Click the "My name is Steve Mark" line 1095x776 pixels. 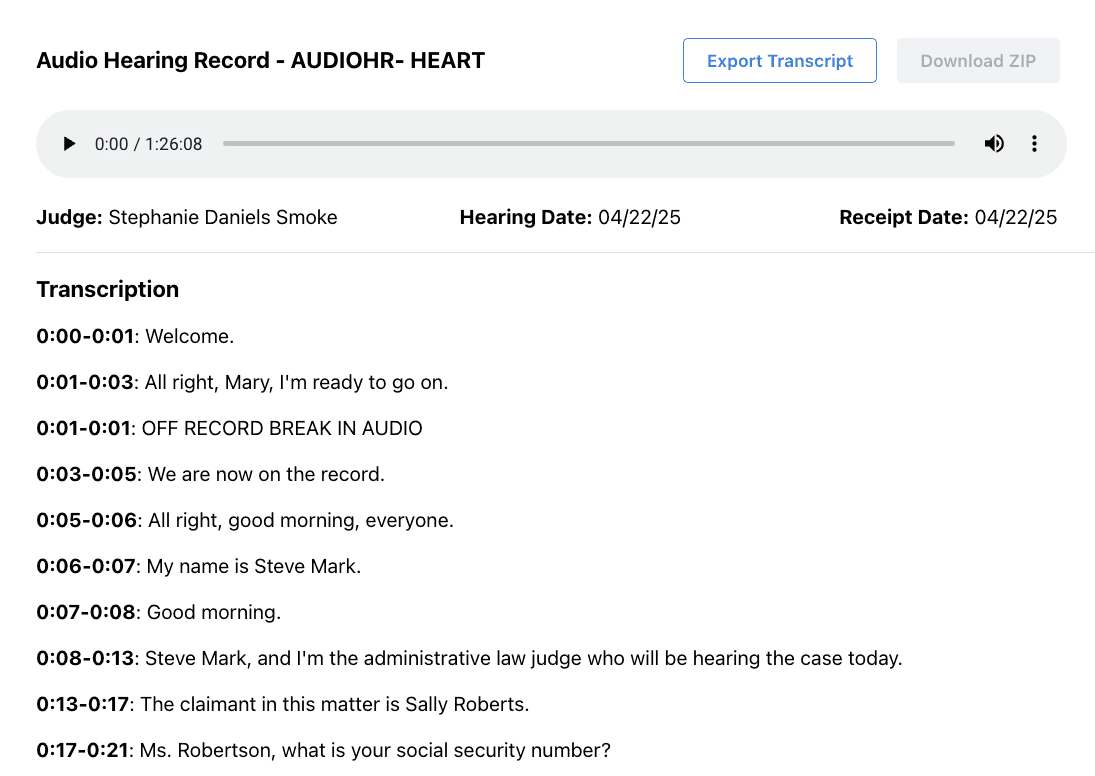[253, 566]
